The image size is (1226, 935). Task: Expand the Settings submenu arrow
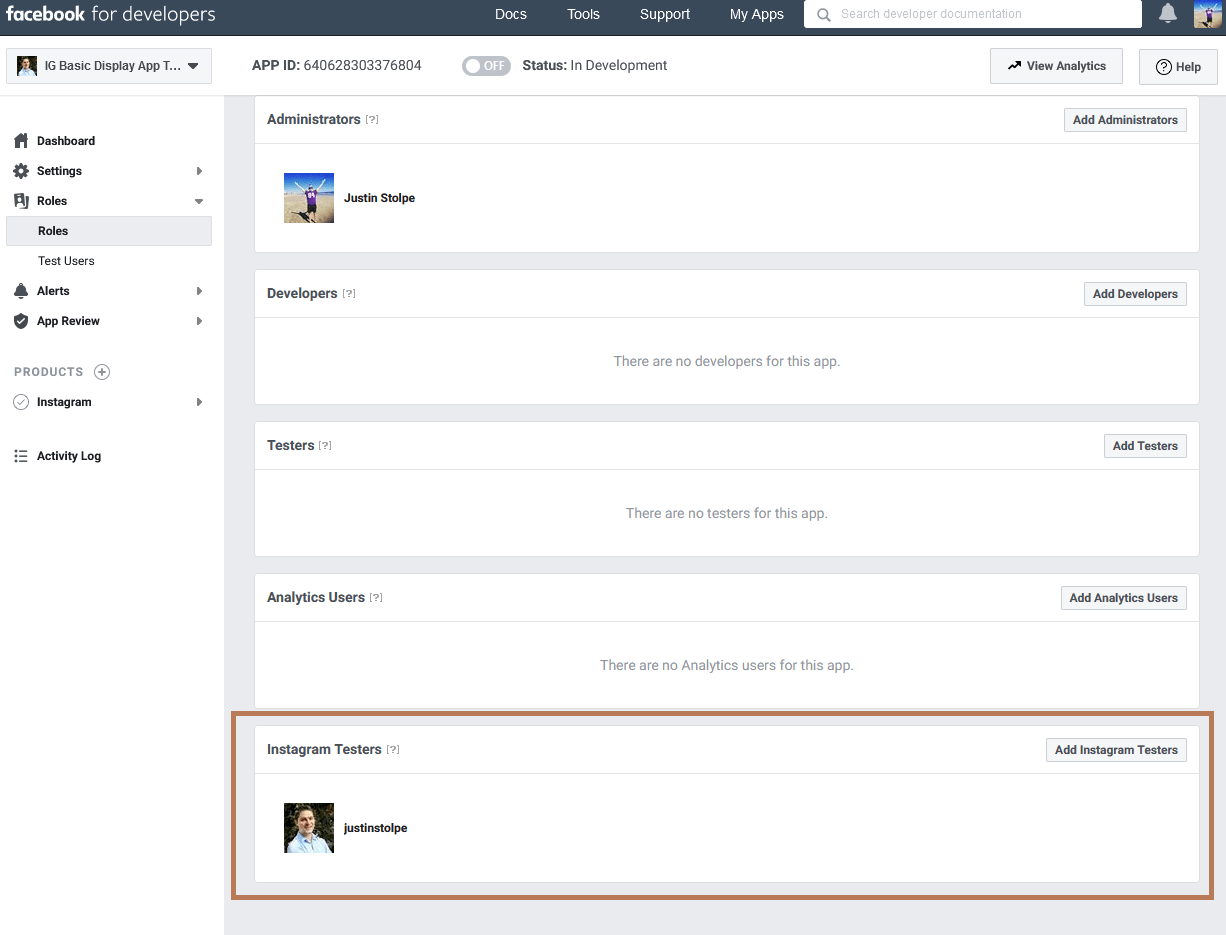click(199, 171)
